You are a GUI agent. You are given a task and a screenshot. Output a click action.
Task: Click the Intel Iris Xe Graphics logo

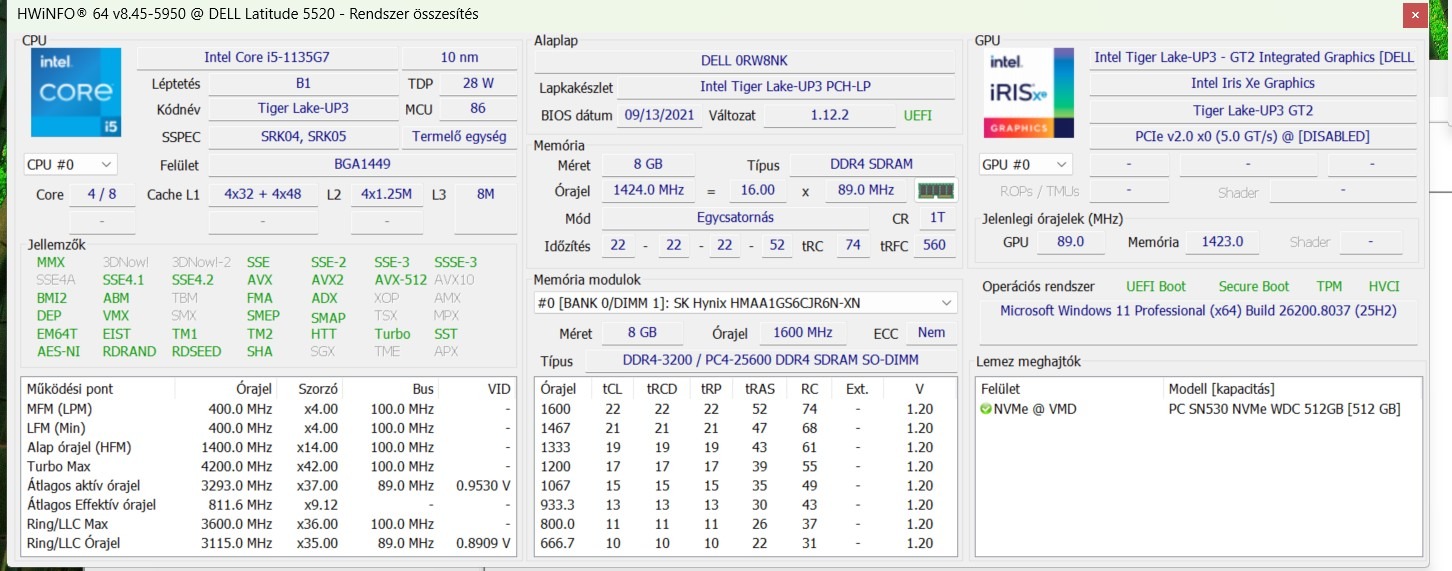(x=1029, y=94)
